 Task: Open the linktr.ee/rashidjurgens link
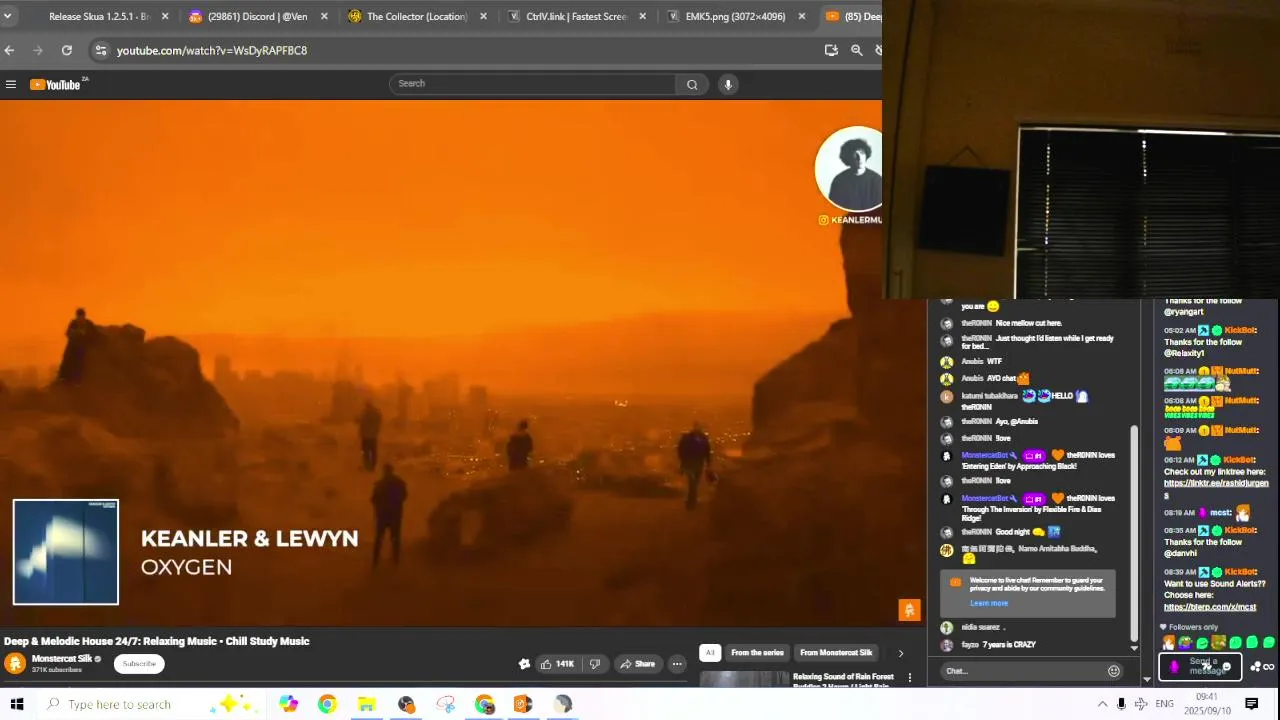click(1216, 488)
